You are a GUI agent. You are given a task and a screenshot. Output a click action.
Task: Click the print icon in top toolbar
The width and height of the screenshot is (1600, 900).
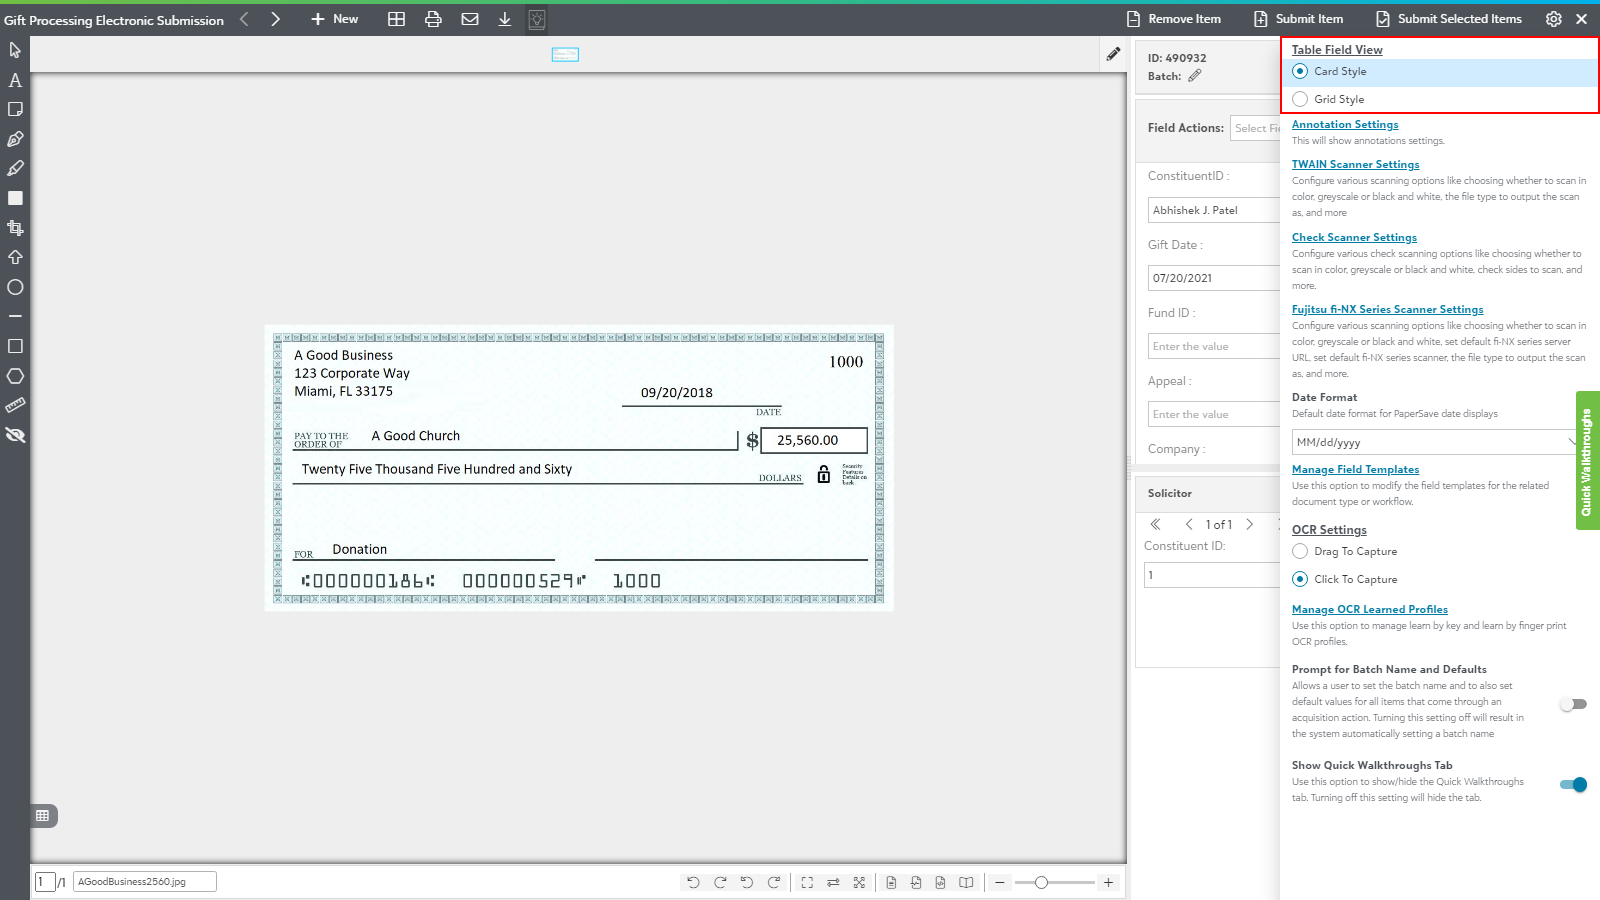coord(433,19)
